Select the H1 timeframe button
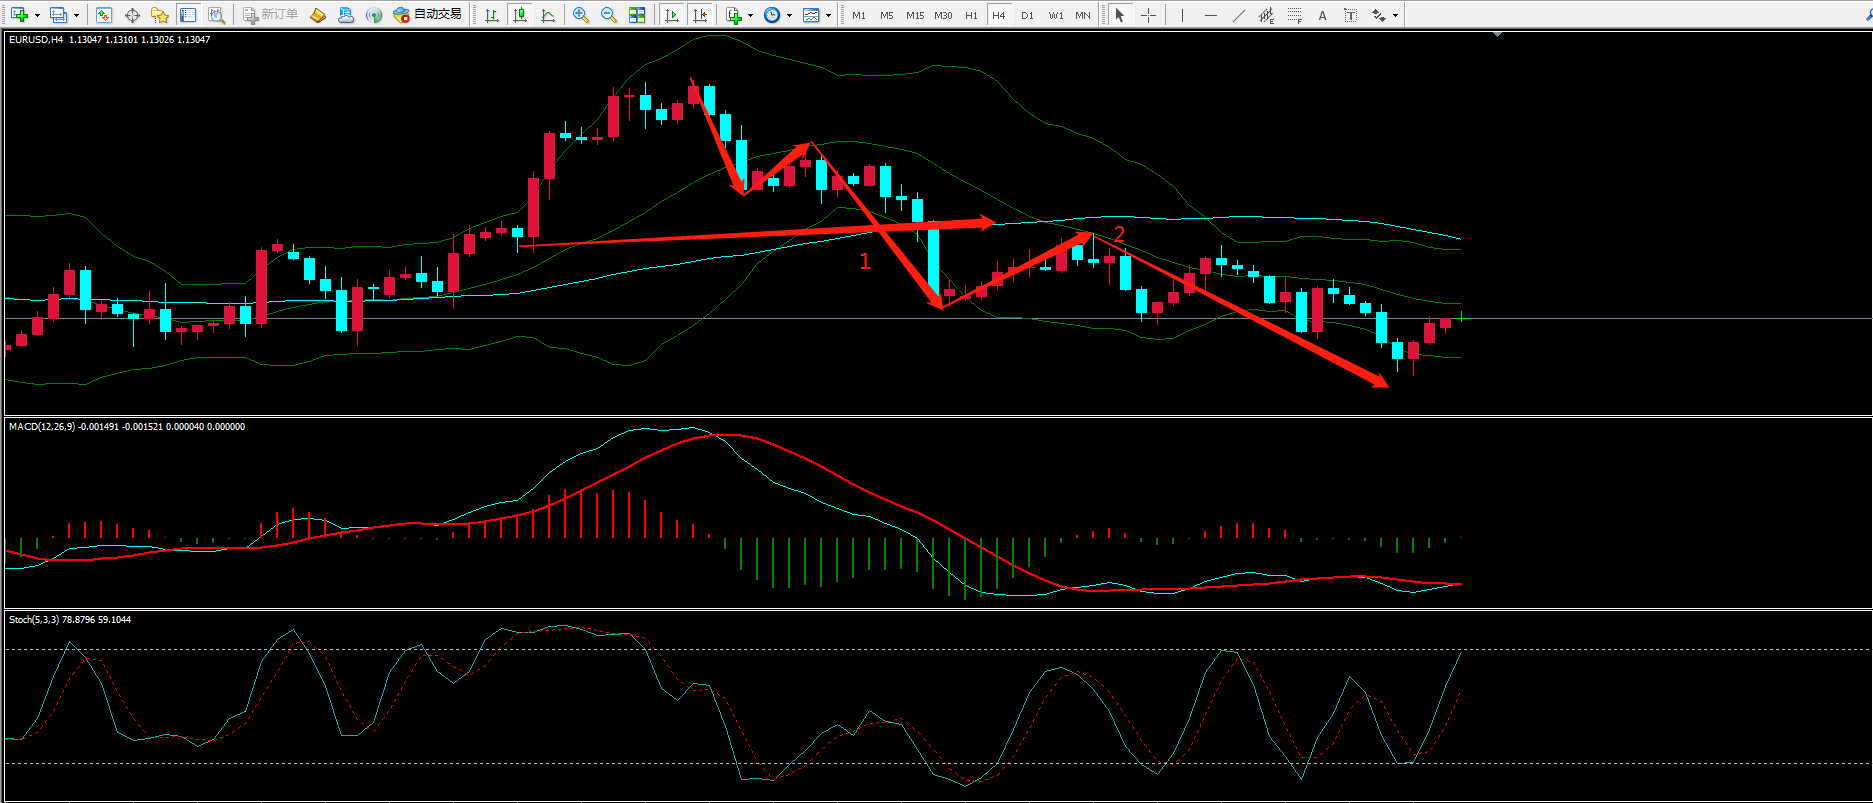The height and width of the screenshot is (803, 1873). pyautogui.click(x=971, y=15)
